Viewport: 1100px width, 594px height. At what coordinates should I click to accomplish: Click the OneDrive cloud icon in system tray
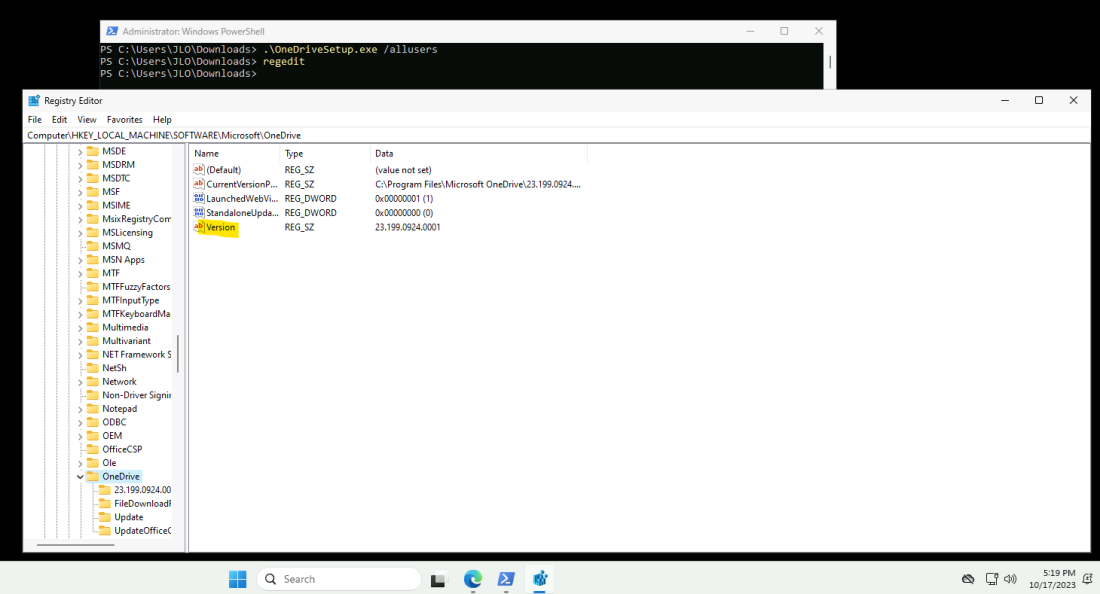(x=967, y=578)
